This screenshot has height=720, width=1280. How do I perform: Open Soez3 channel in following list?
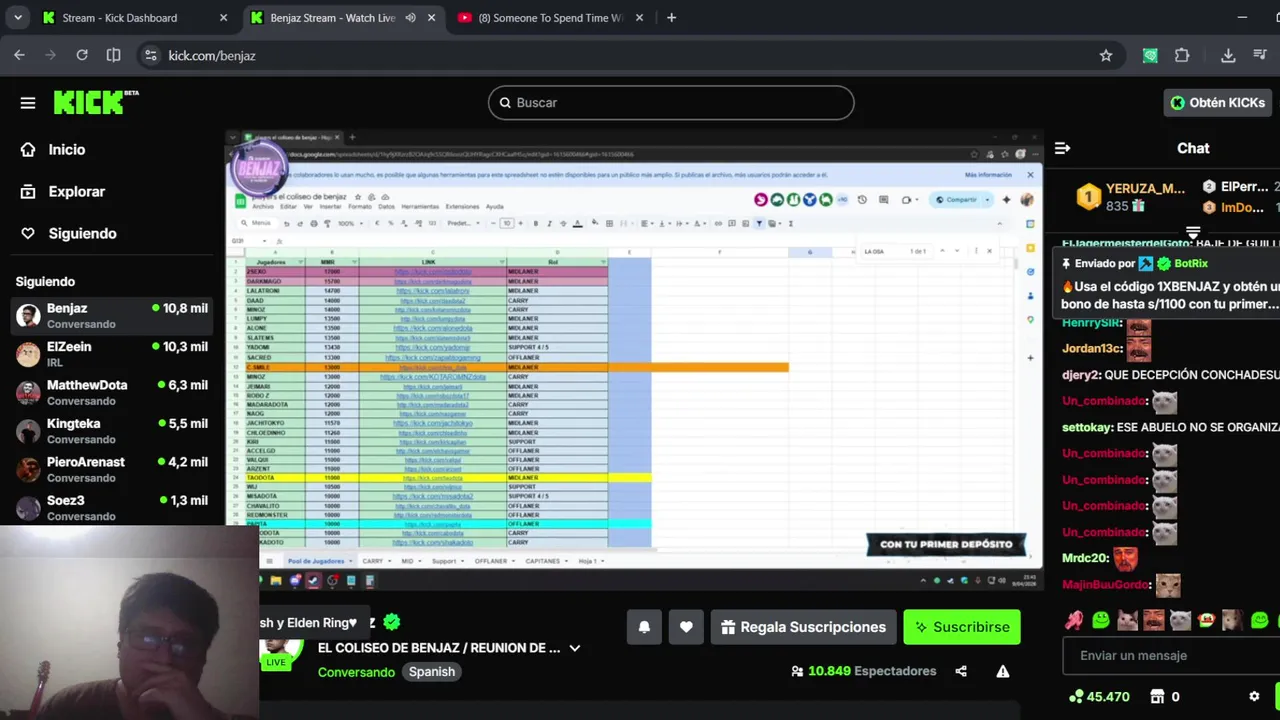pyautogui.click(x=114, y=508)
